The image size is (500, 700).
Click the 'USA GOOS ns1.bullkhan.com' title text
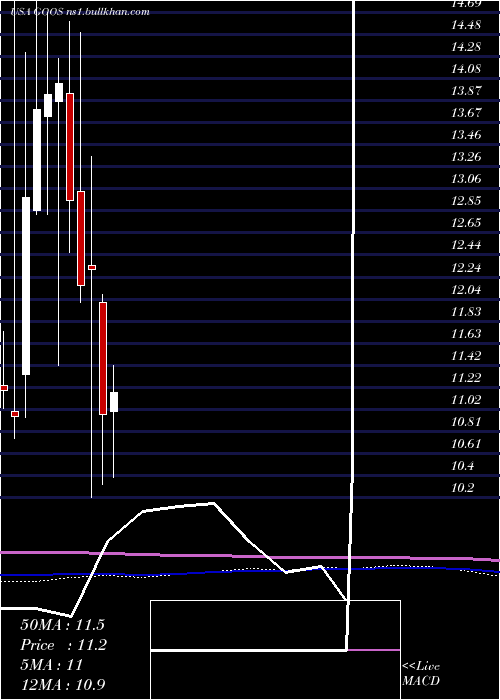[x=80, y=12]
